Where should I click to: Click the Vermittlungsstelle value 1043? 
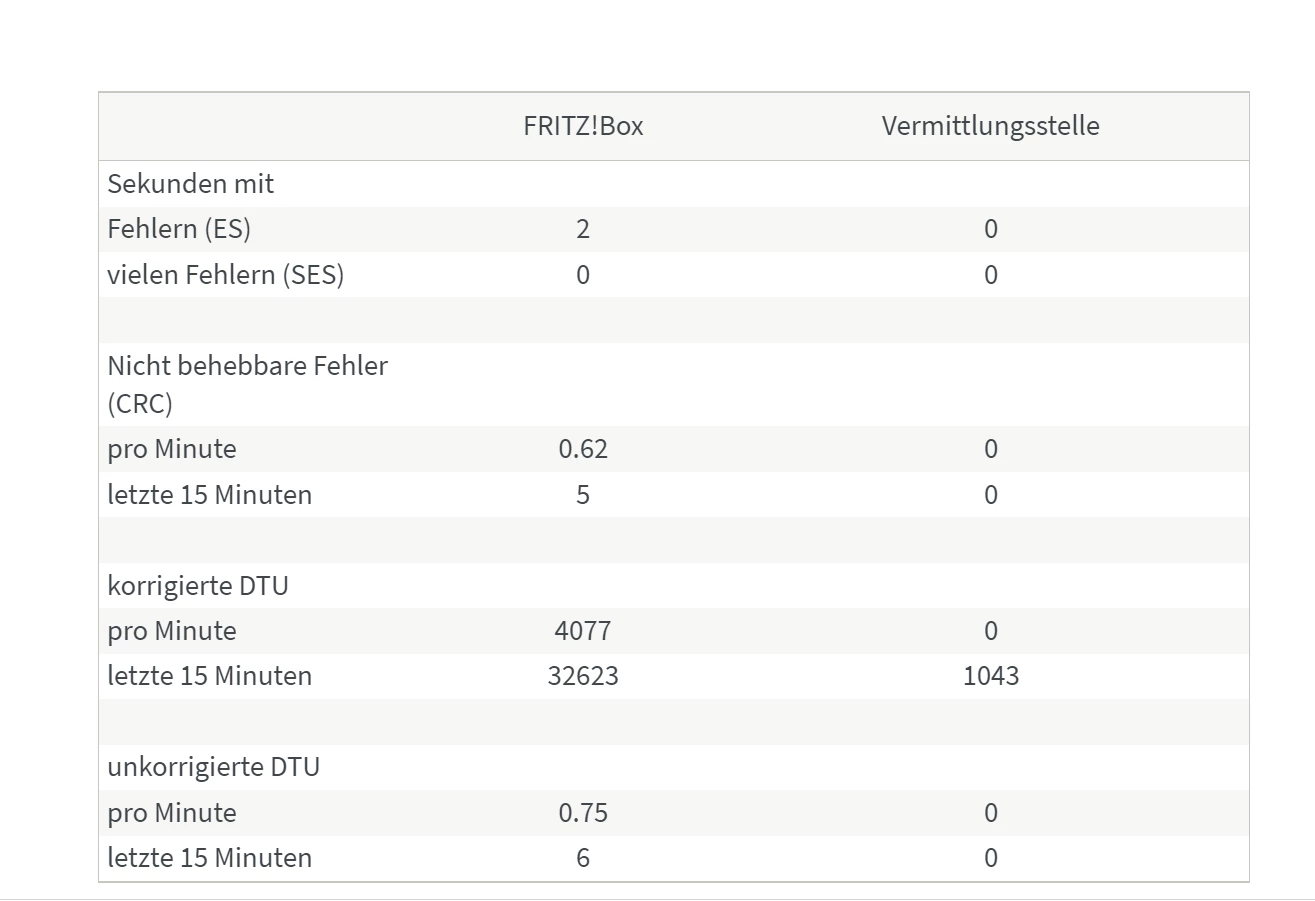(x=991, y=676)
